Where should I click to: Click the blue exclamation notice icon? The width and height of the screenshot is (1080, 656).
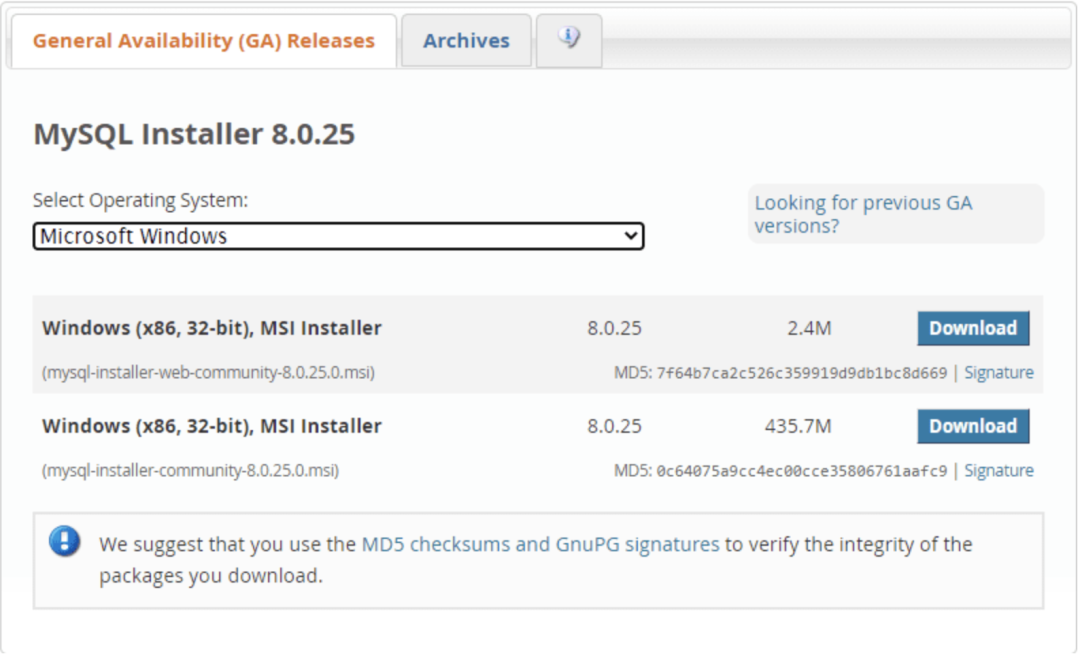[x=65, y=543]
